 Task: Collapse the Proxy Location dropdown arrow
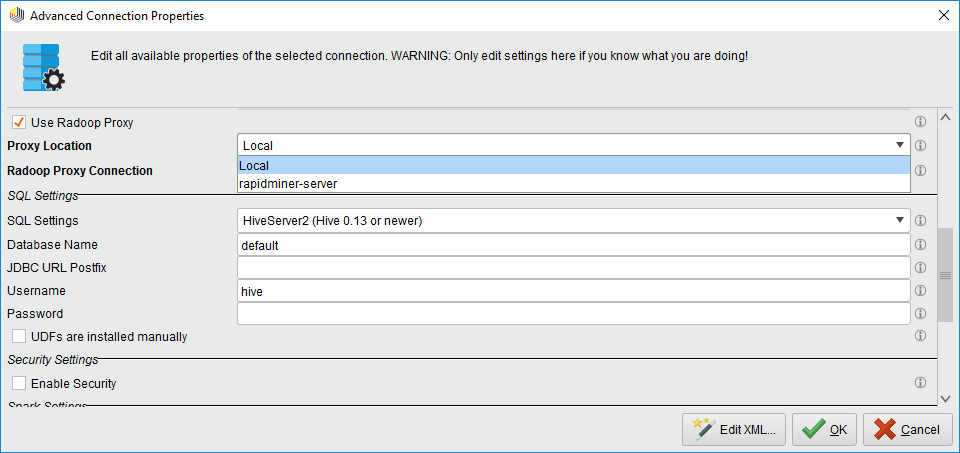[x=900, y=146]
